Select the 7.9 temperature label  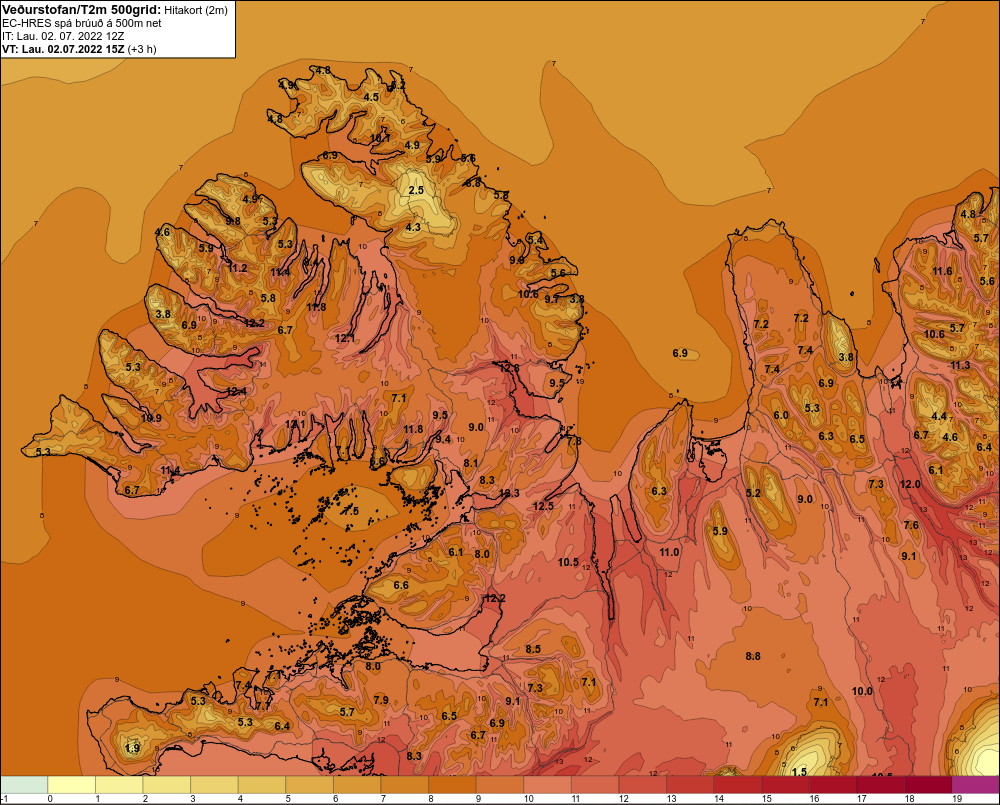pos(381,700)
